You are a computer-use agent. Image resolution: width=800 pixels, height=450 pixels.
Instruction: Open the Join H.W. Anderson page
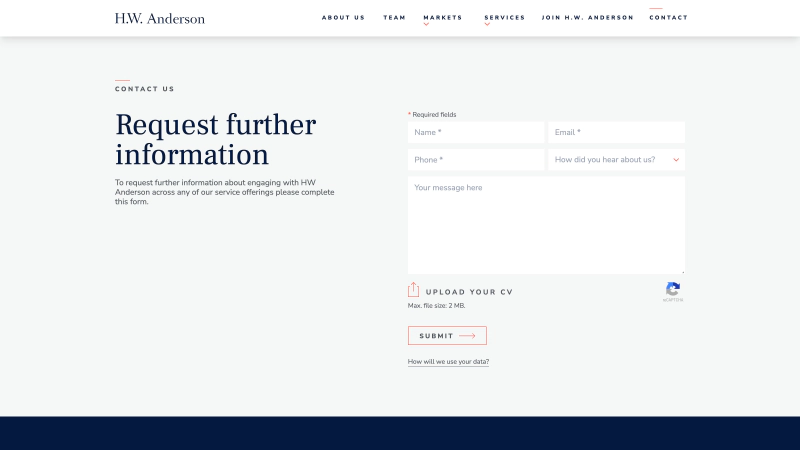(x=587, y=17)
